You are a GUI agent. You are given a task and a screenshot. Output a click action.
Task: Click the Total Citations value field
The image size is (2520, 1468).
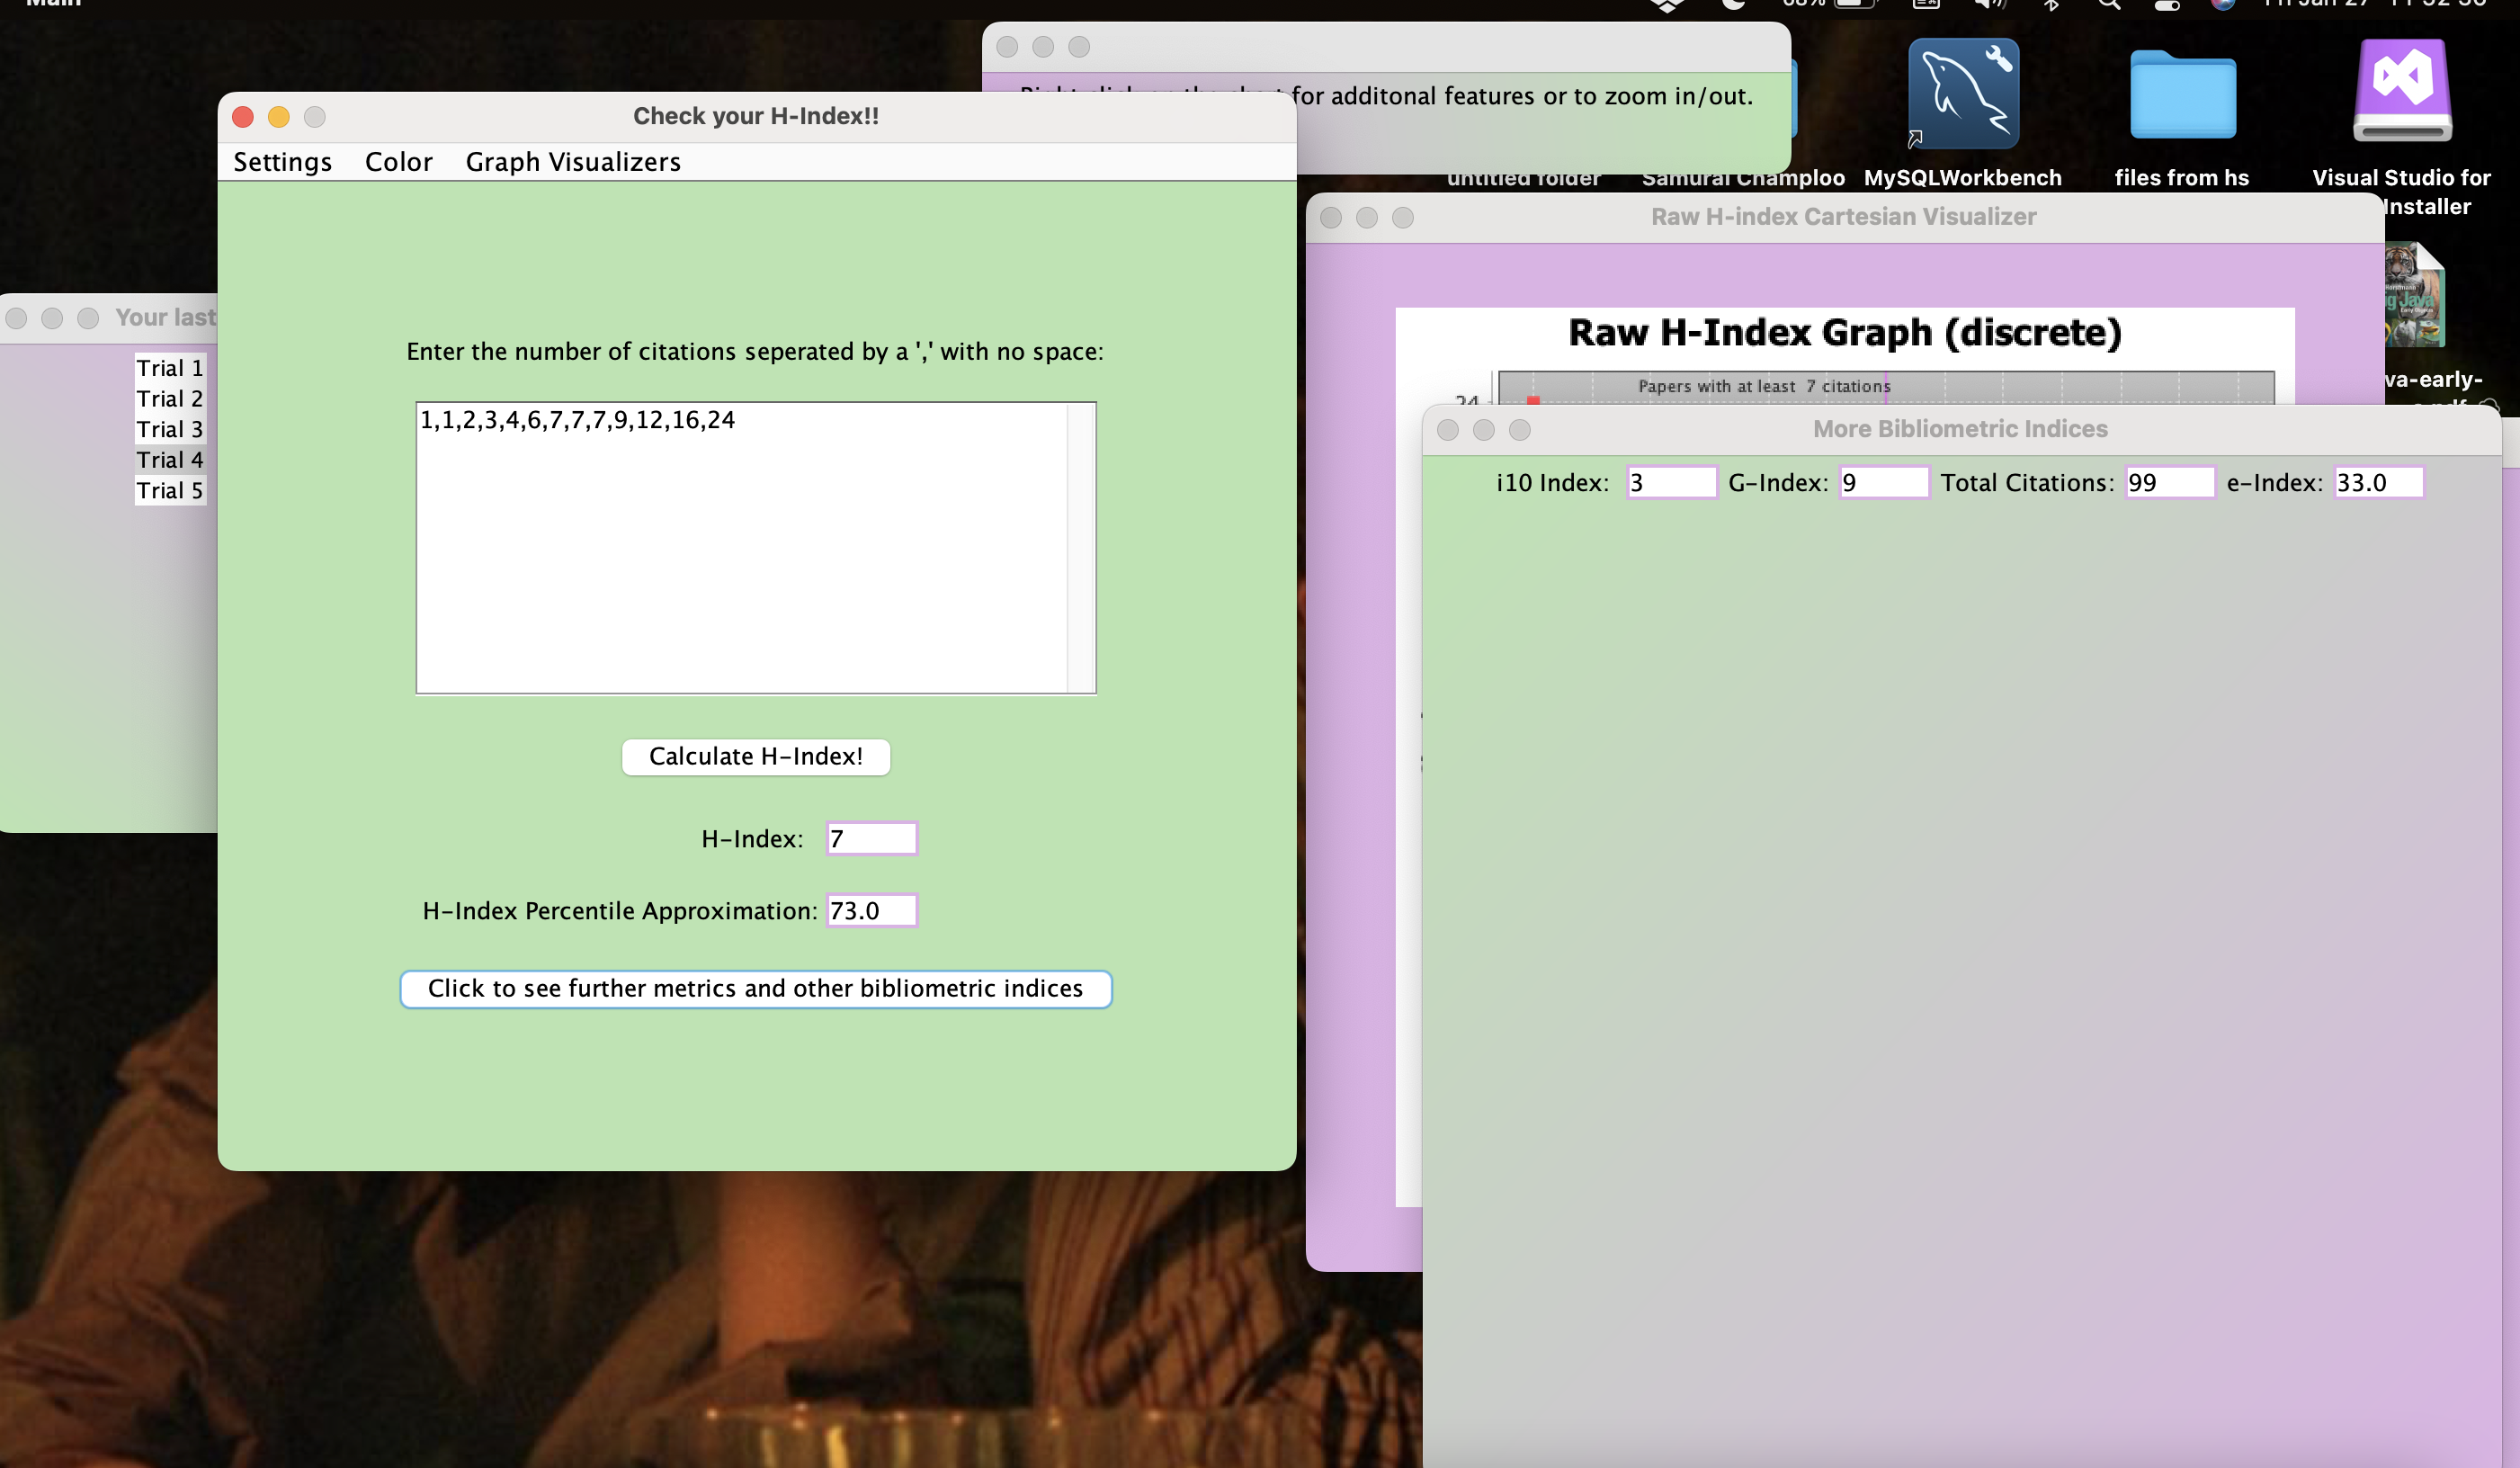tap(2168, 482)
